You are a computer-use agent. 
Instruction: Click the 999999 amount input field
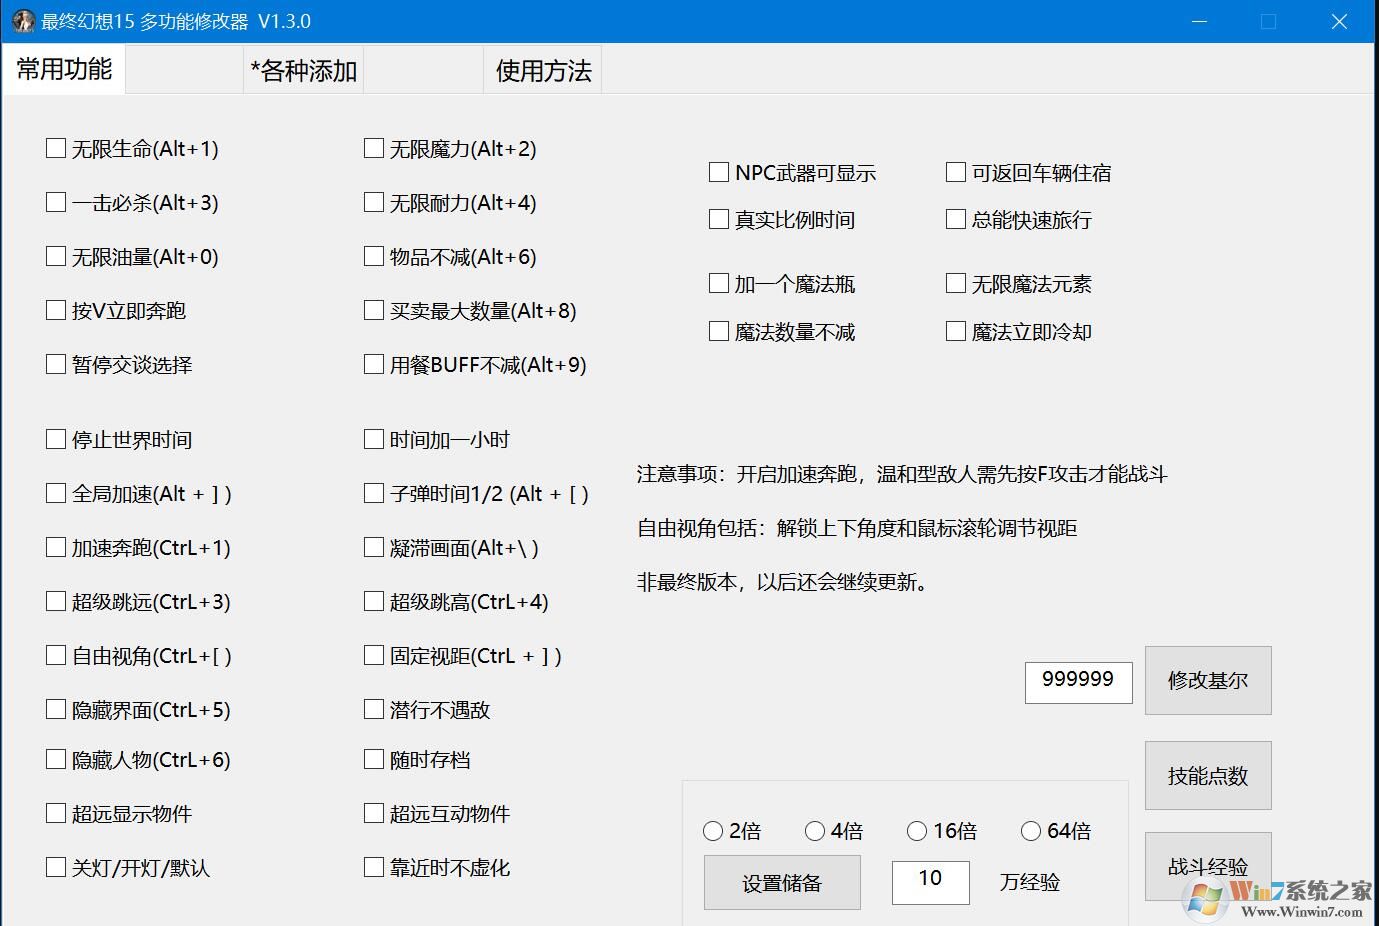pos(1078,681)
